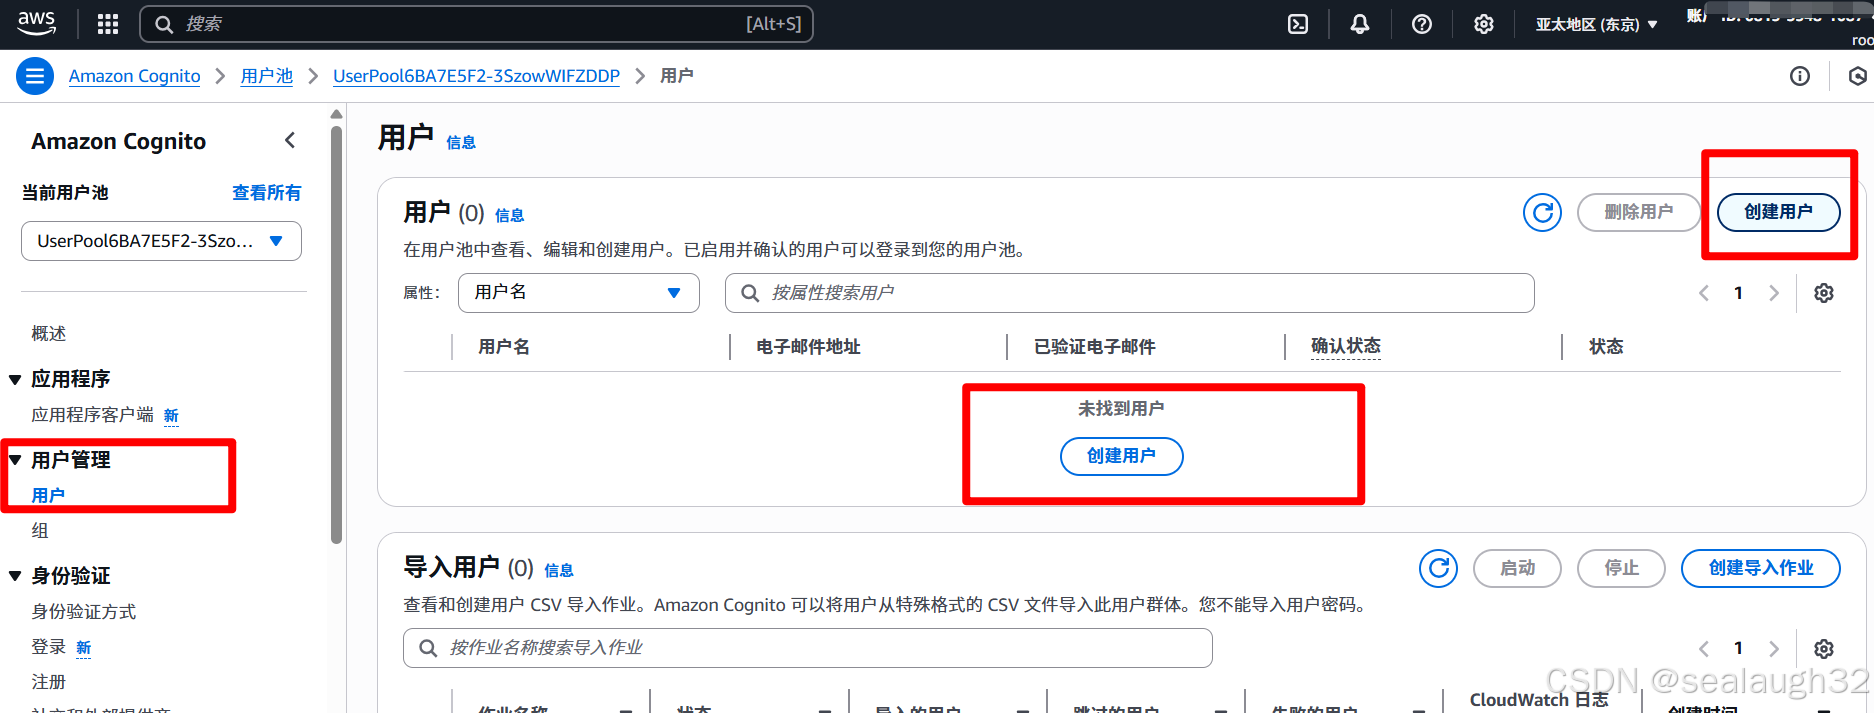This screenshot has height=713, width=1874.
Task: Open 信息 link beside page title 用户
Action: [x=461, y=142]
